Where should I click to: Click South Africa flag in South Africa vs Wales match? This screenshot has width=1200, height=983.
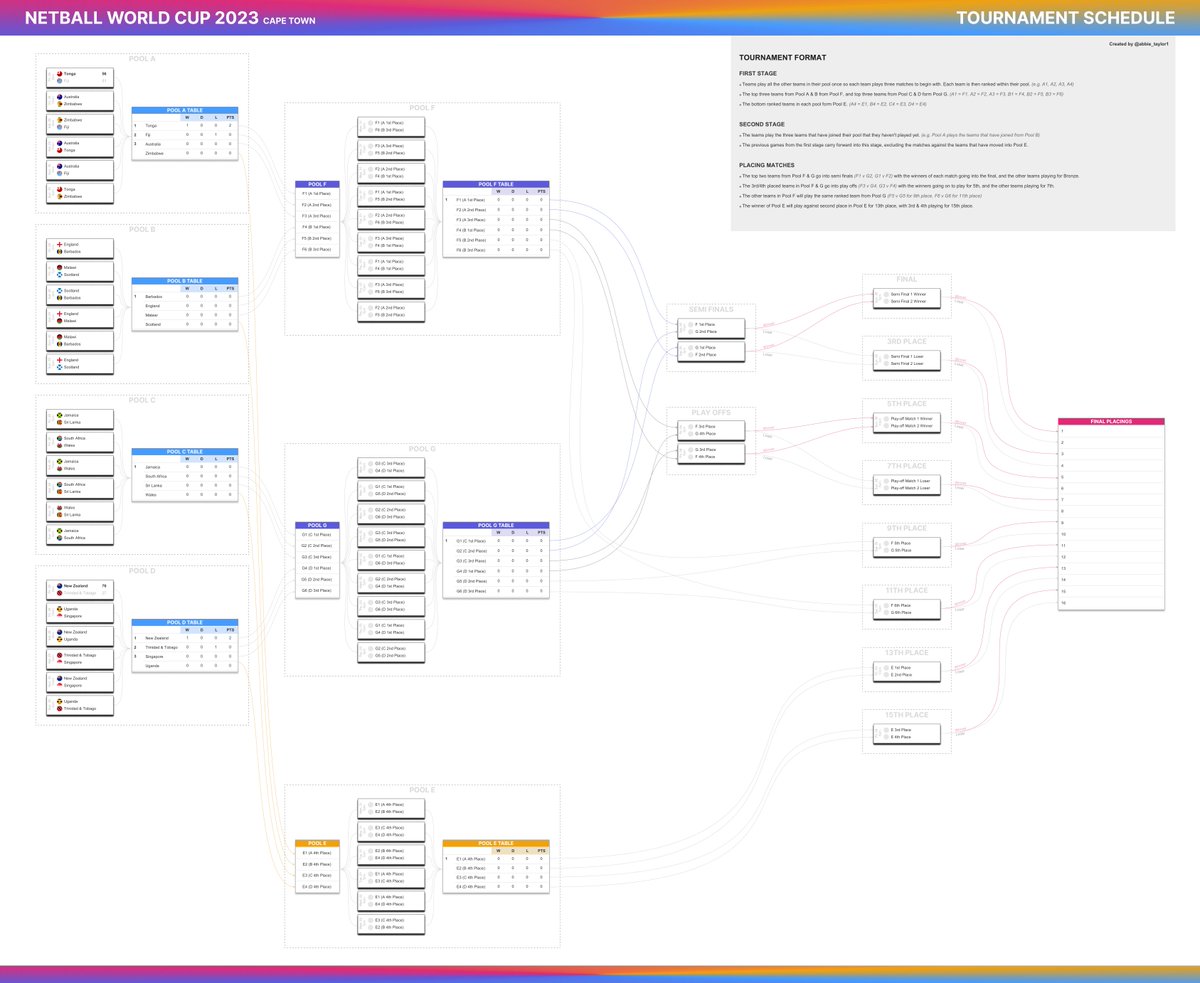[60, 437]
